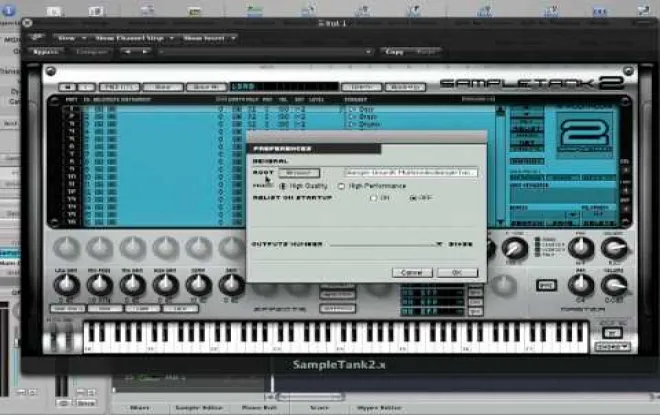This screenshot has width=660, height=415.
Task: Go to the previous plugin setting arrow
Action: click(128, 52)
